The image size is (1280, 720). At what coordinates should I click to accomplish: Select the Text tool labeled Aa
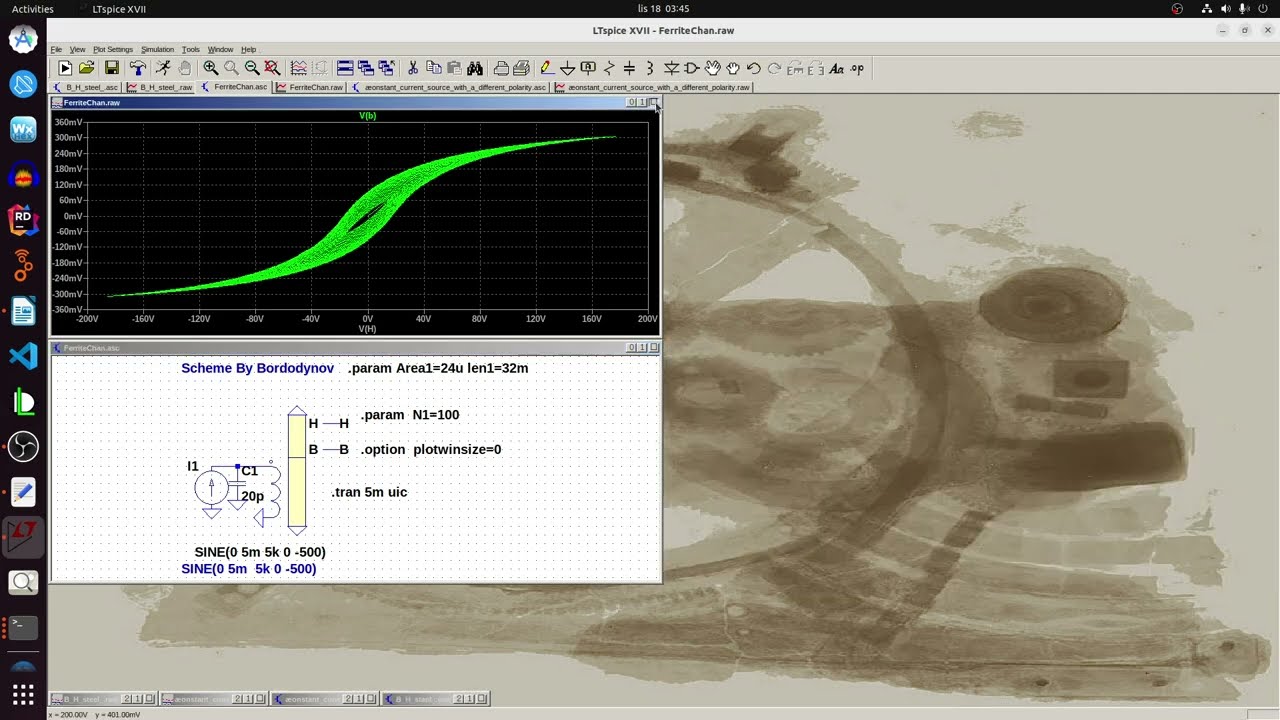(837, 68)
